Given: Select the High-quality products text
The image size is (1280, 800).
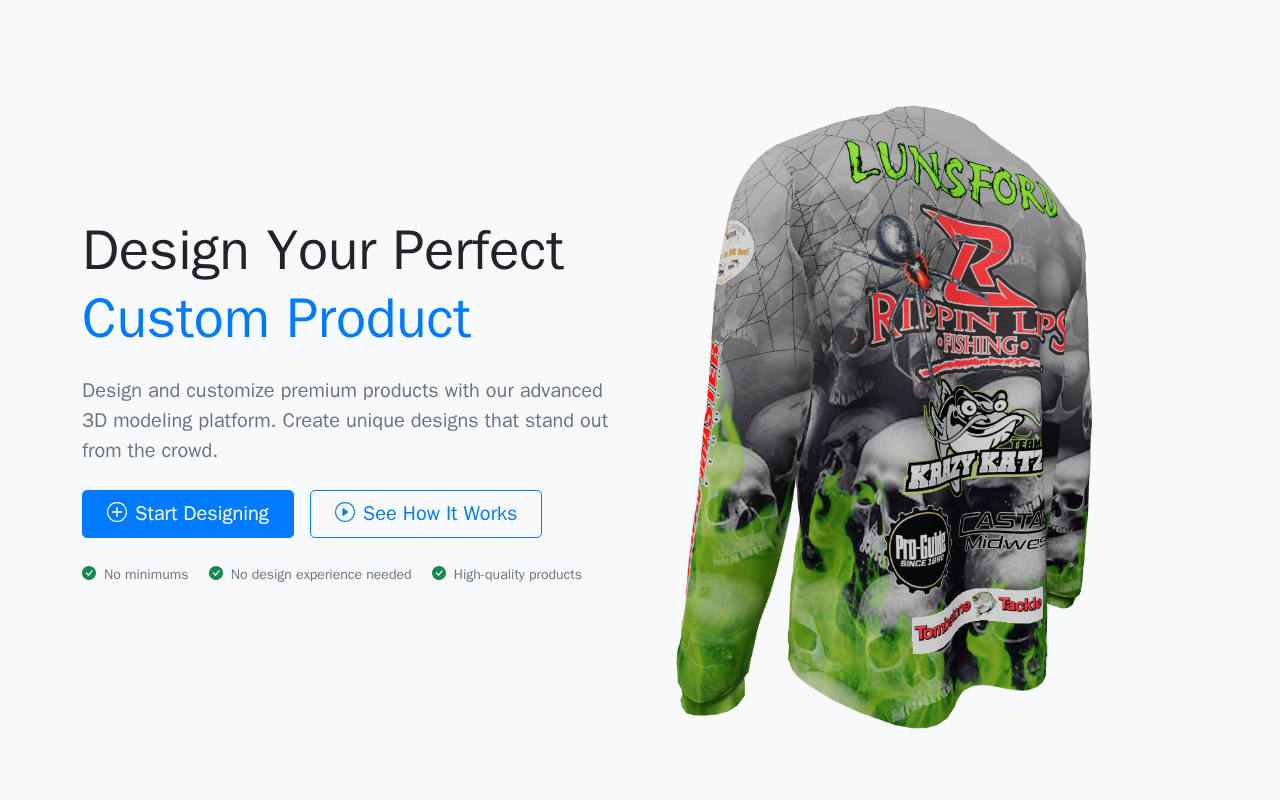Looking at the screenshot, I should (x=518, y=574).
